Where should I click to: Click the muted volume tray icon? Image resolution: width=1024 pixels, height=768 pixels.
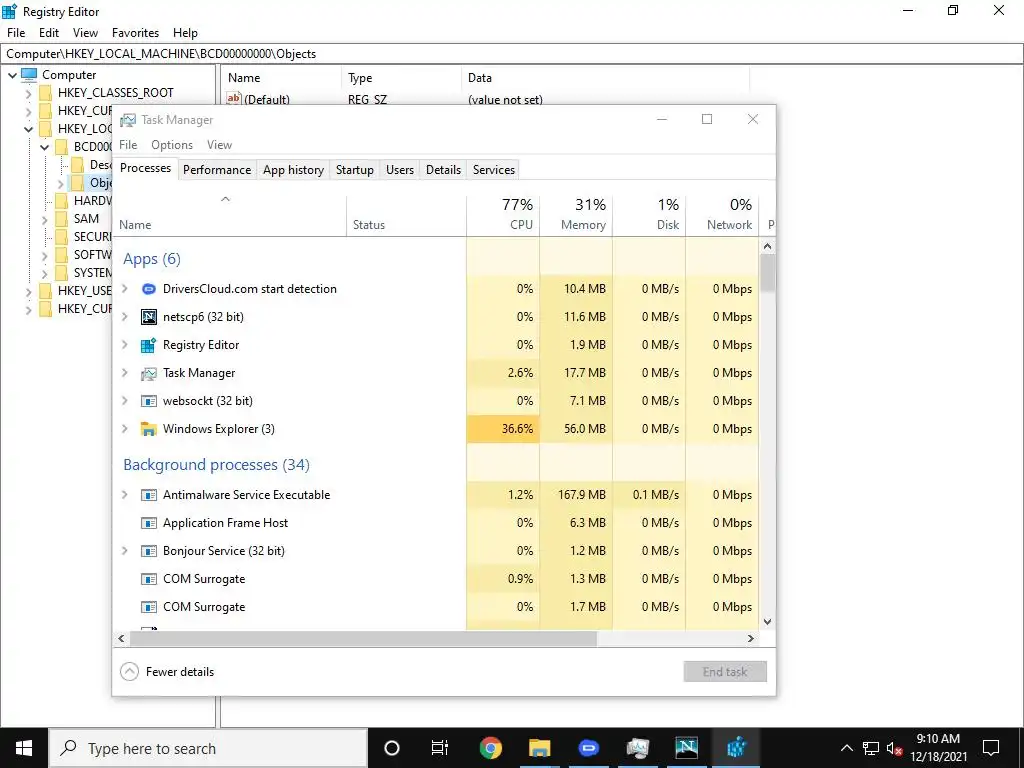895,748
